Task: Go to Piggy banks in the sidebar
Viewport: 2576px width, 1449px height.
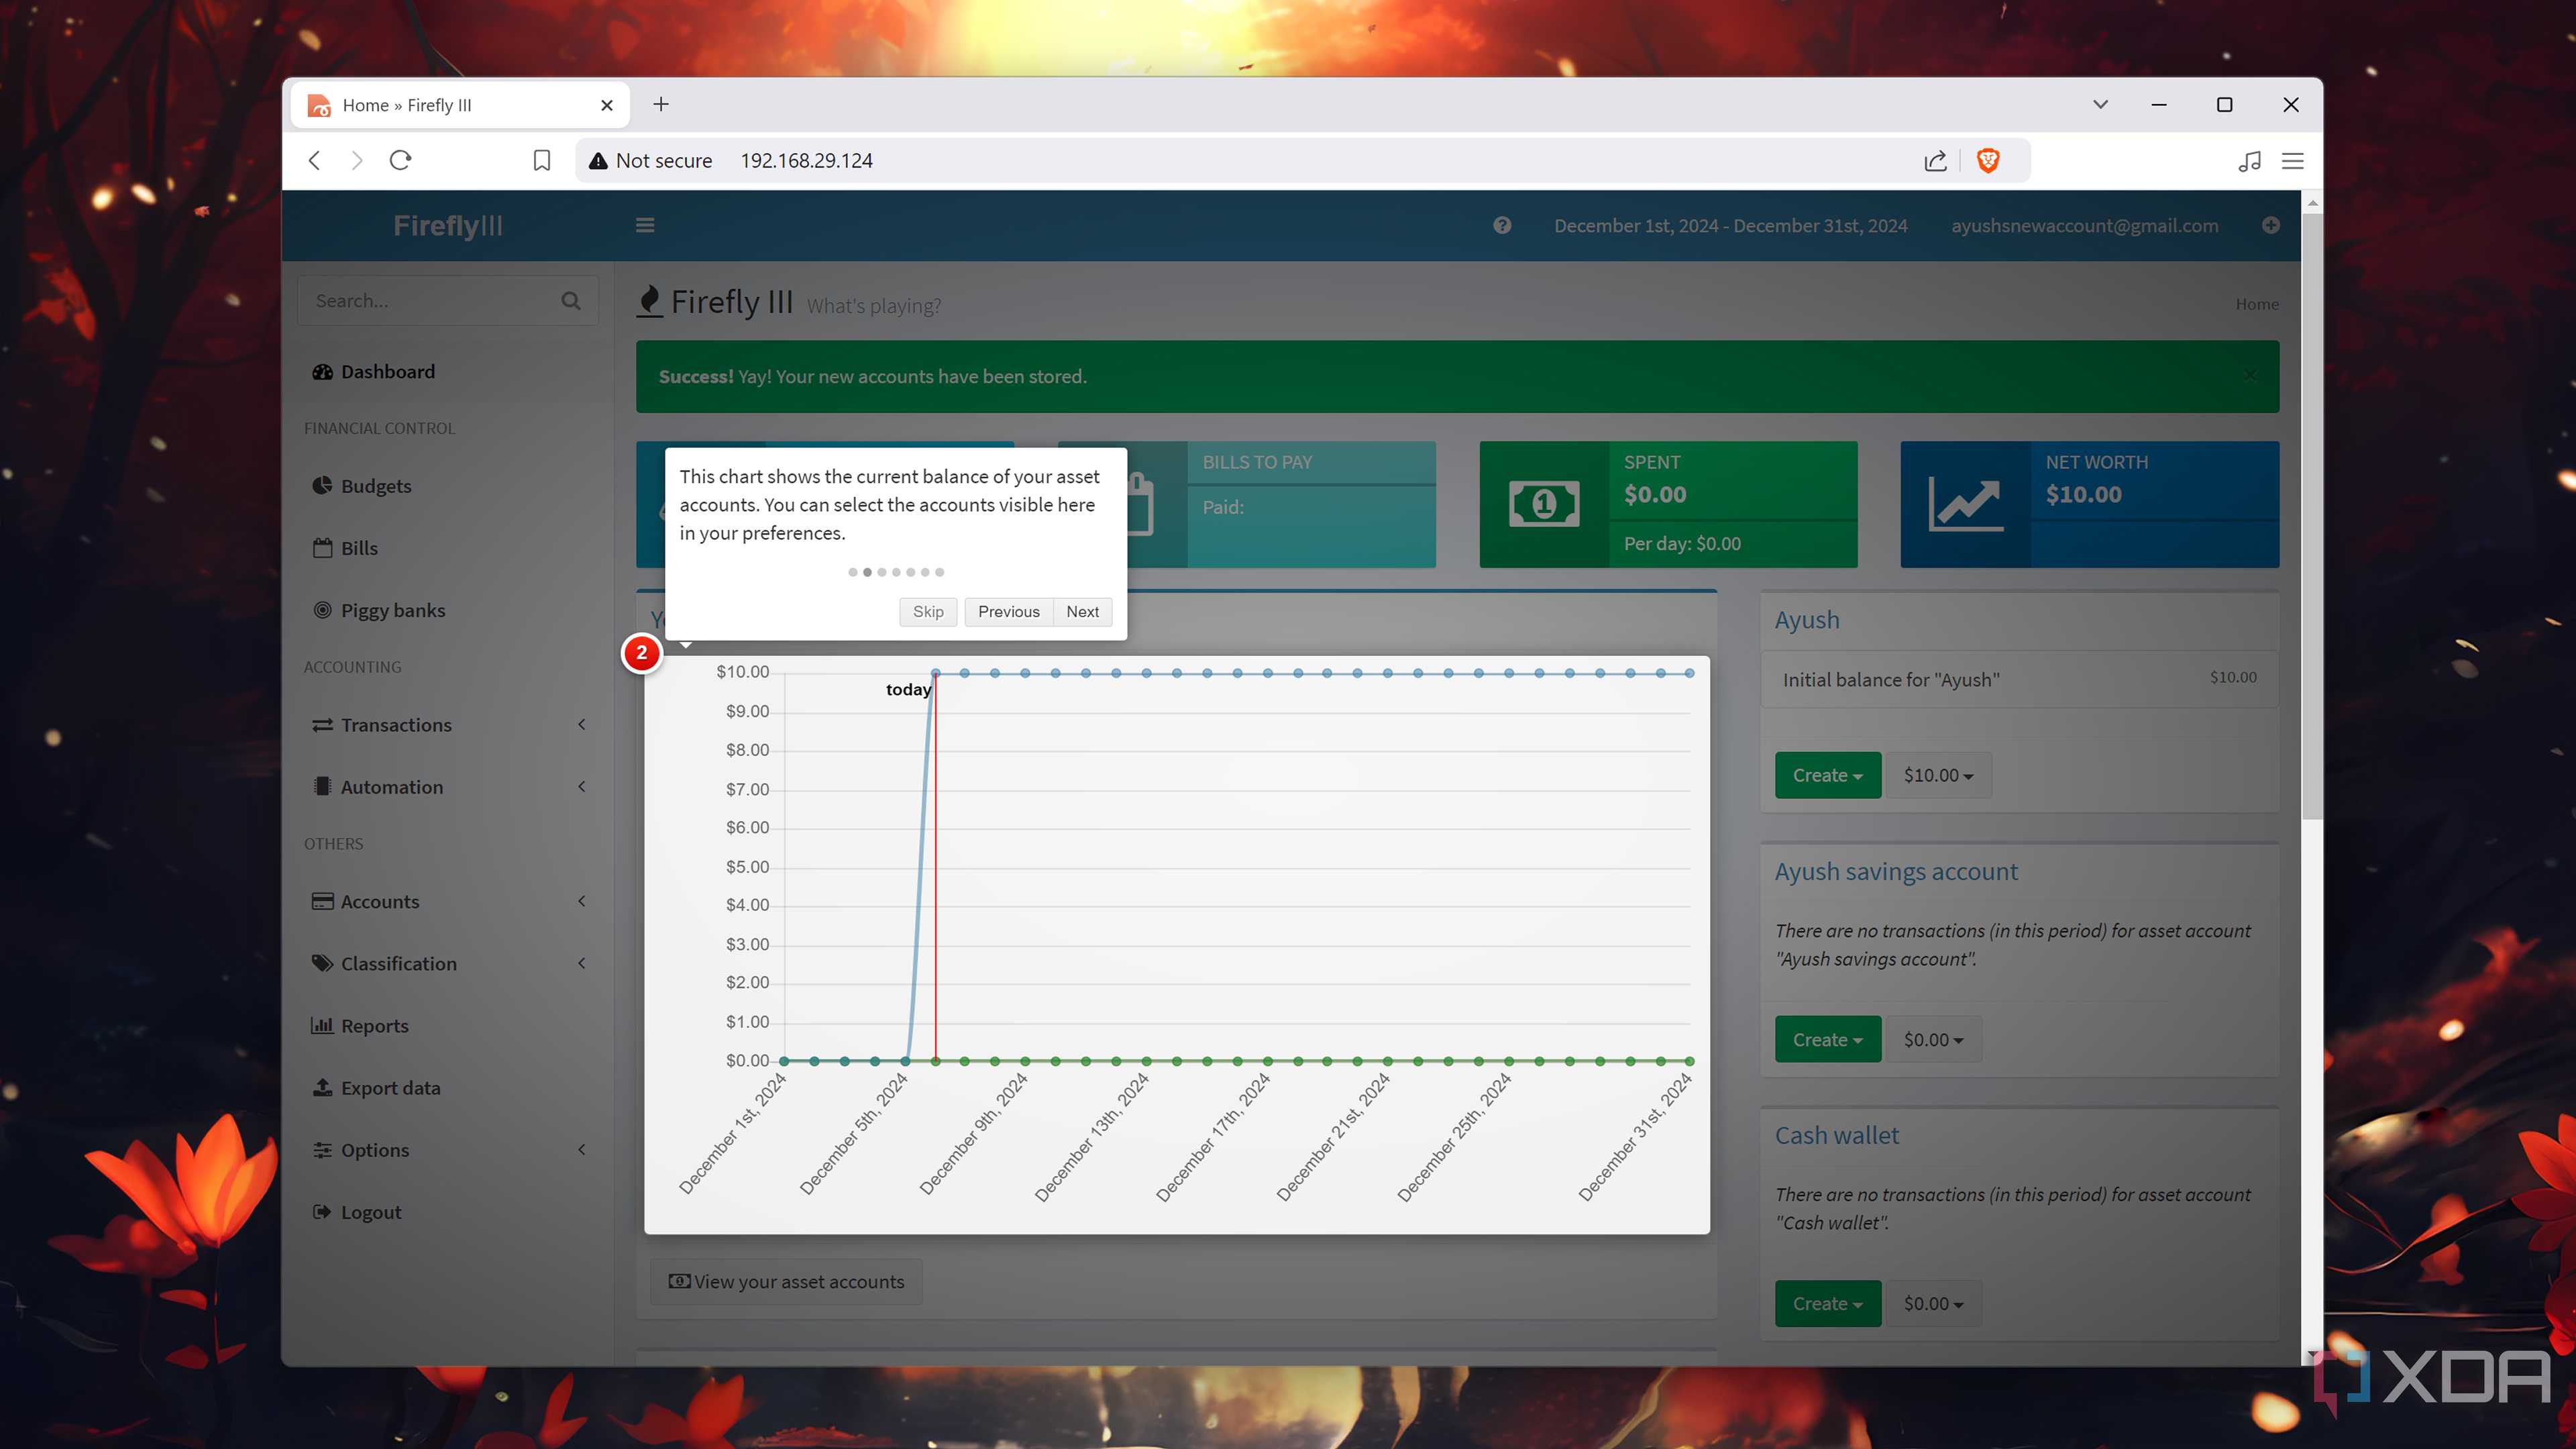Action: pos(393,611)
